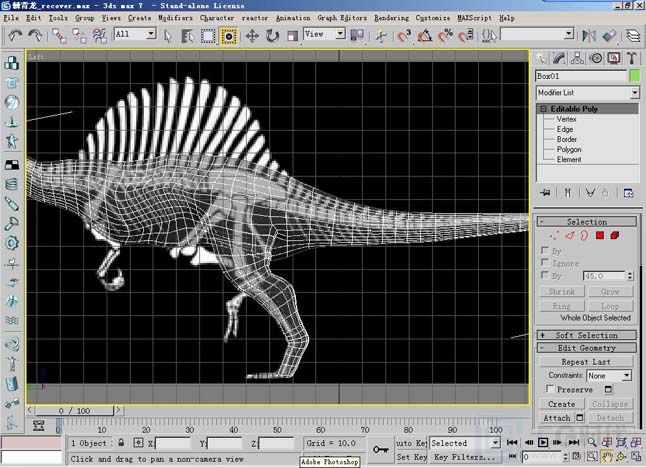Open the Select by Name dialog icon

[187, 36]
